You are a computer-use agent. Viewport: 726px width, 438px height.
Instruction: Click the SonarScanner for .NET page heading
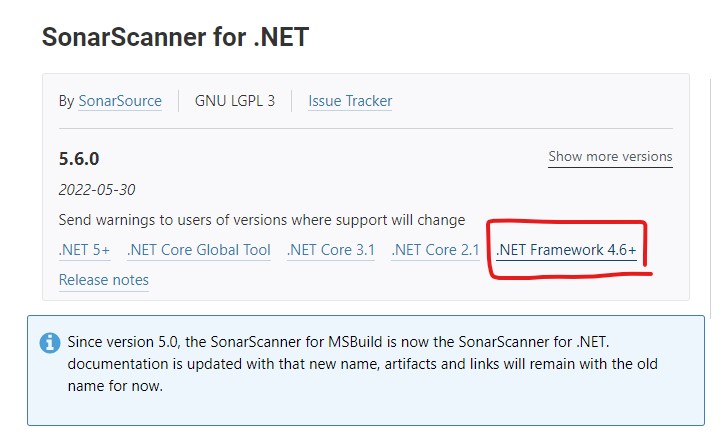175,37
